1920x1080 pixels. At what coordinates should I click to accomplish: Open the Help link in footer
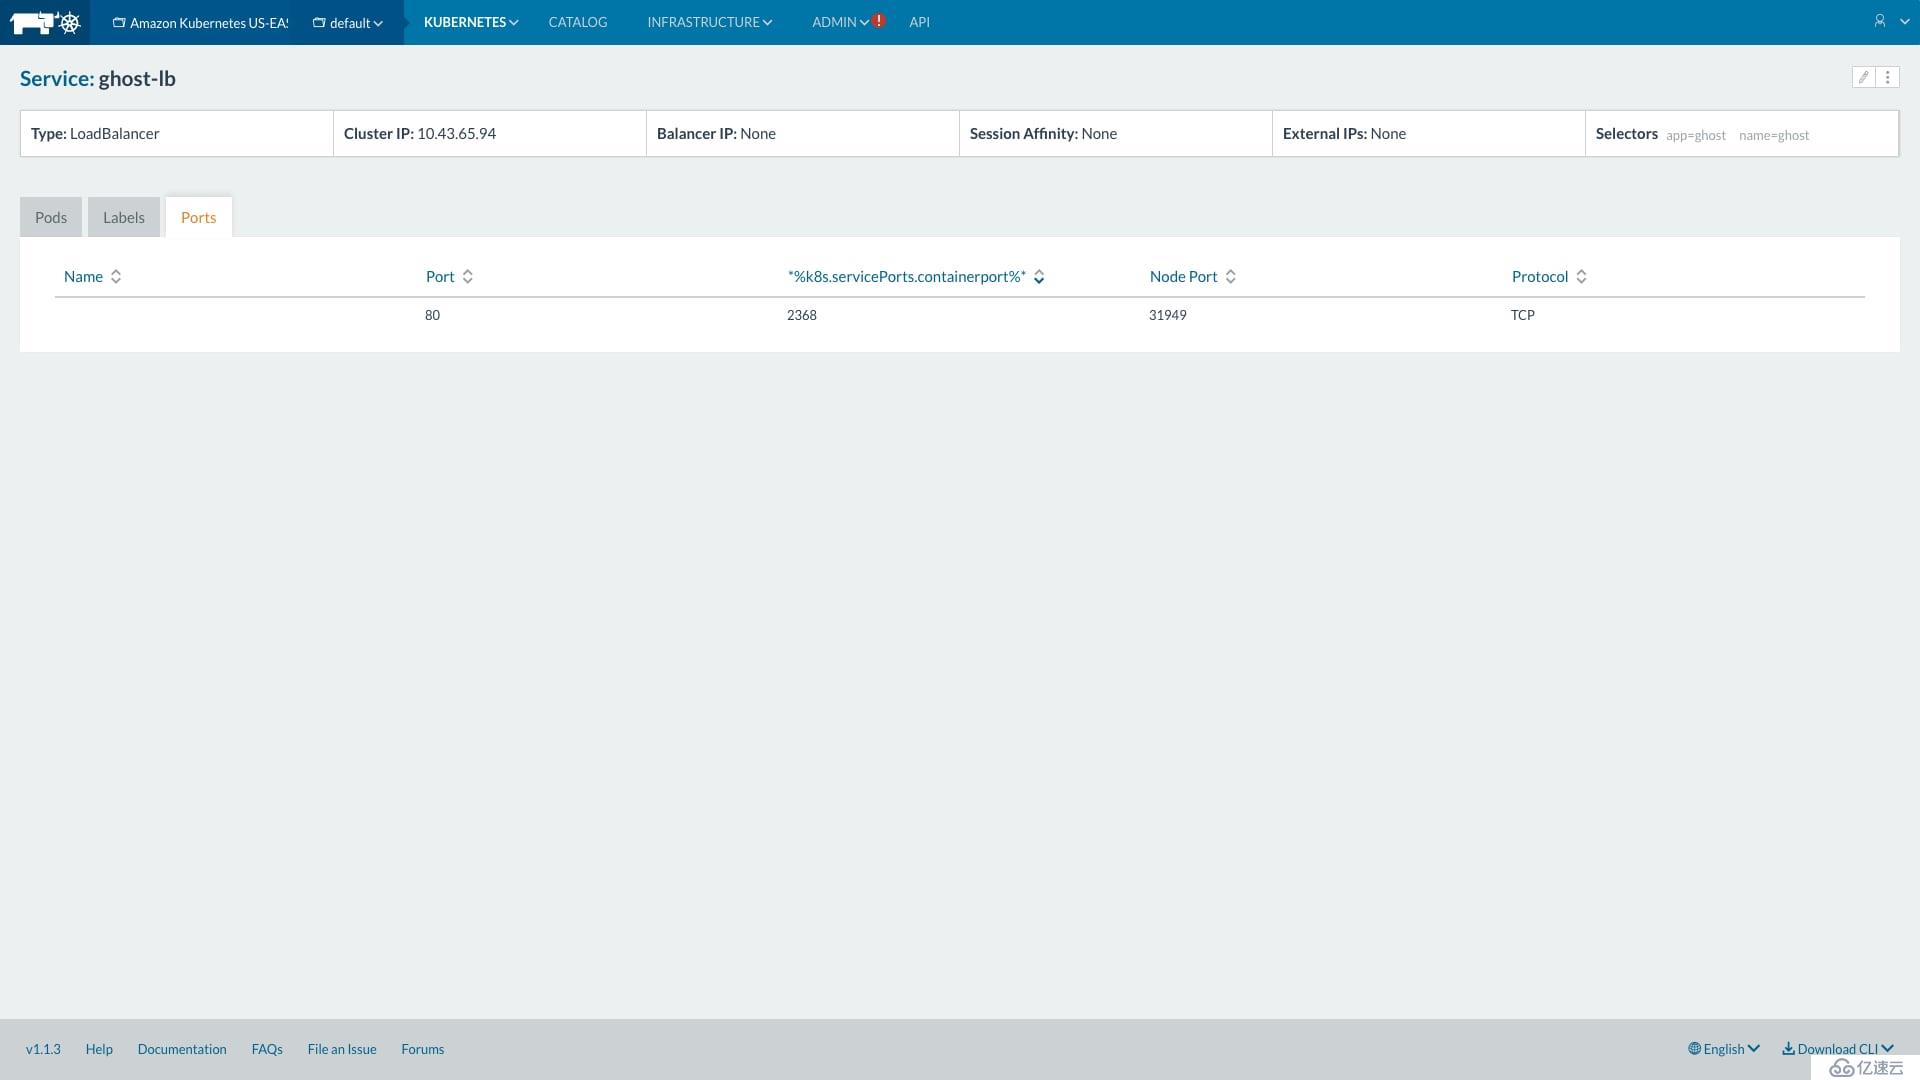99,1049
